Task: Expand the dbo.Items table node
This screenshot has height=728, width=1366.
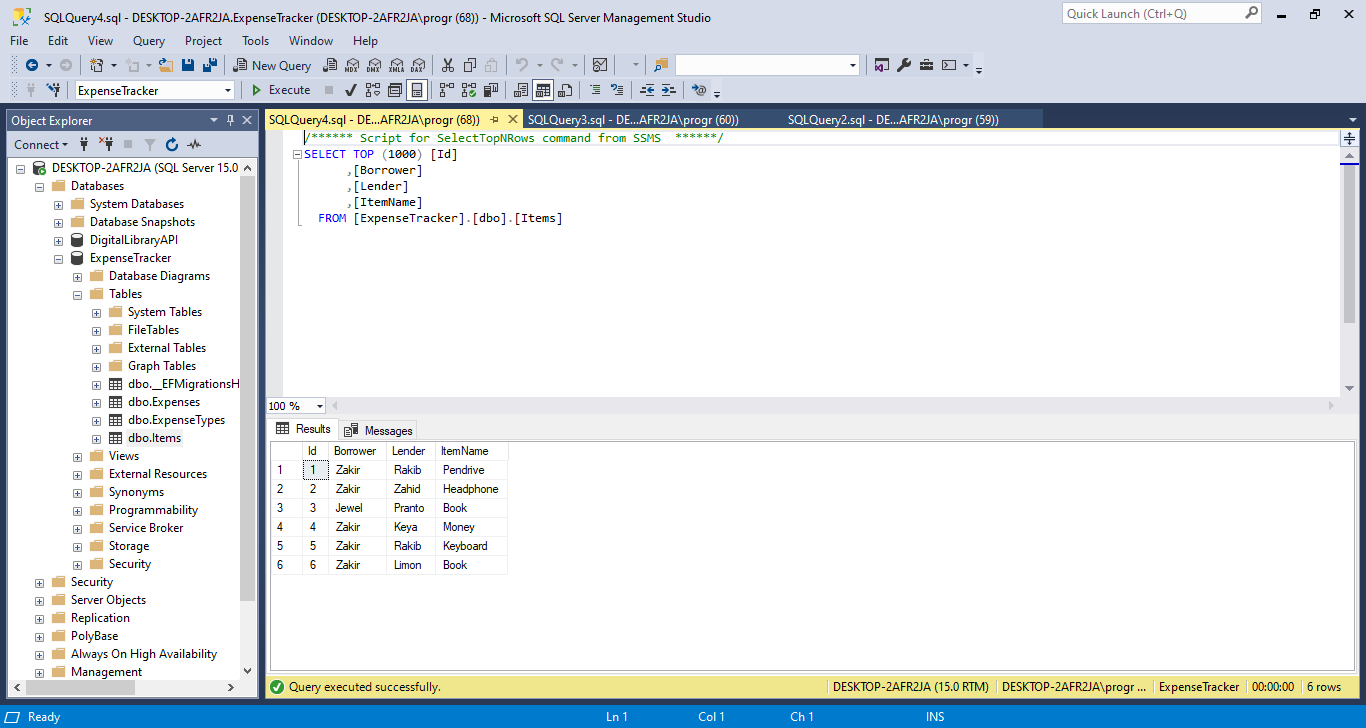Action: tap(97, 438)
